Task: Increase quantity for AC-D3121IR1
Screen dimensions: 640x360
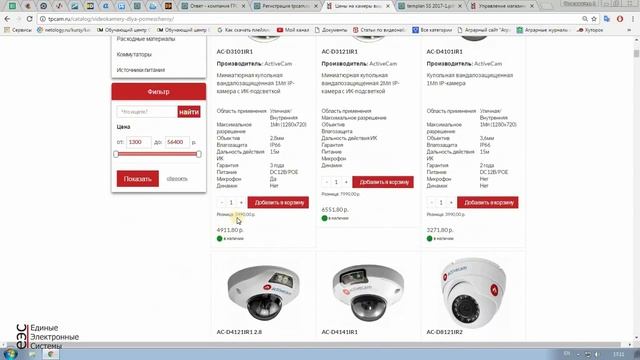Action: [x=346, y=182]
